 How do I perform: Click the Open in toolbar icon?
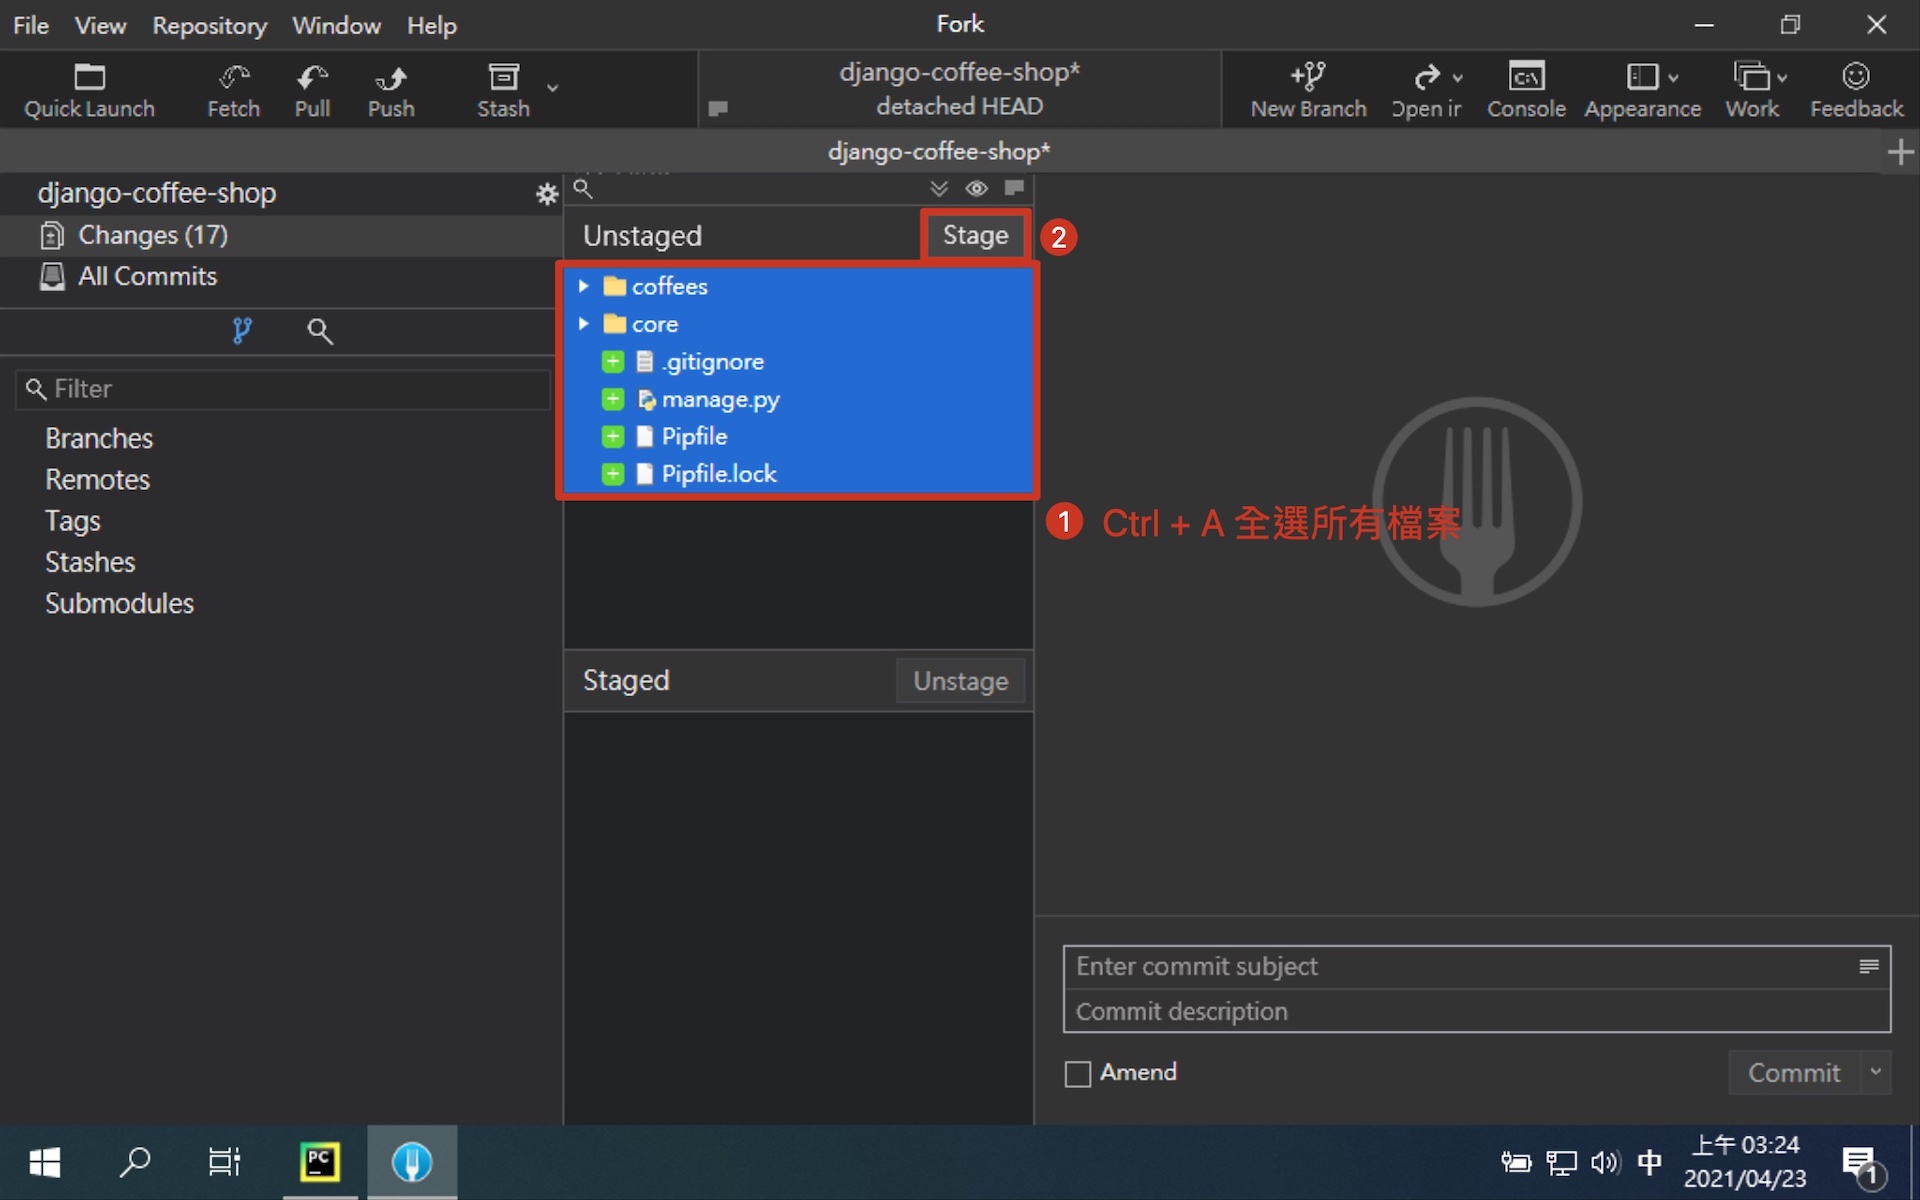coord(1427,77)
